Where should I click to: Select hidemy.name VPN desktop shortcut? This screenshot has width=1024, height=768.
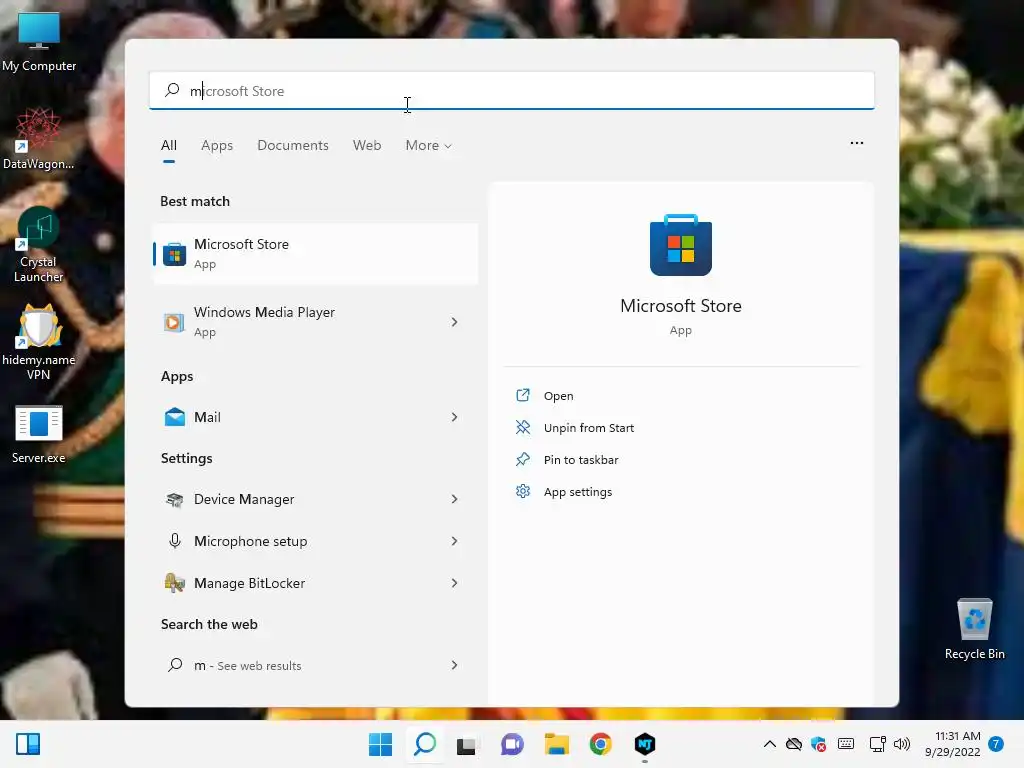(x=39, y=342)
